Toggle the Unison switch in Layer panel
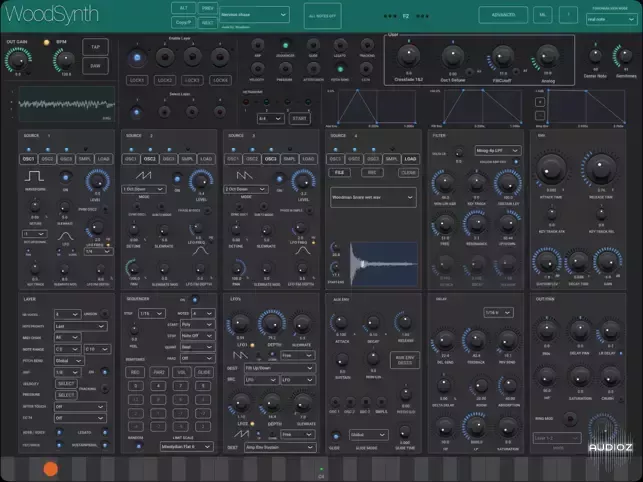Screen dimensions: 643x482 tap(105, 314)
